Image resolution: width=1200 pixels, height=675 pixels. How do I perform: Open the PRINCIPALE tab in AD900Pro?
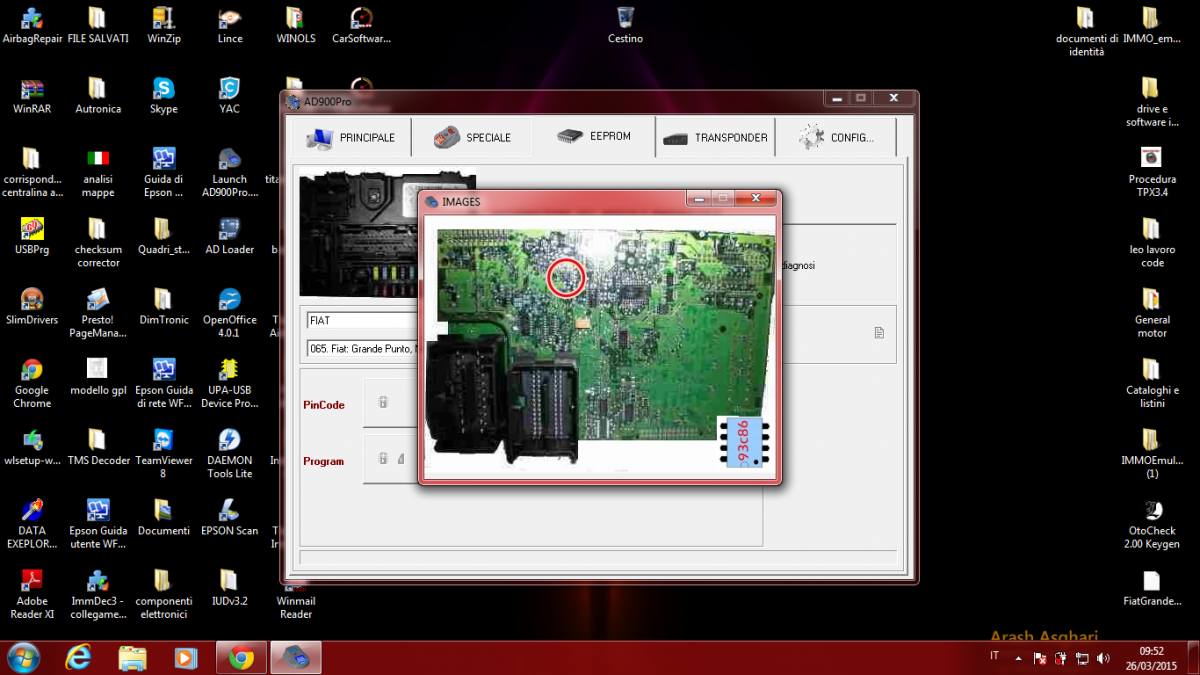350,137
